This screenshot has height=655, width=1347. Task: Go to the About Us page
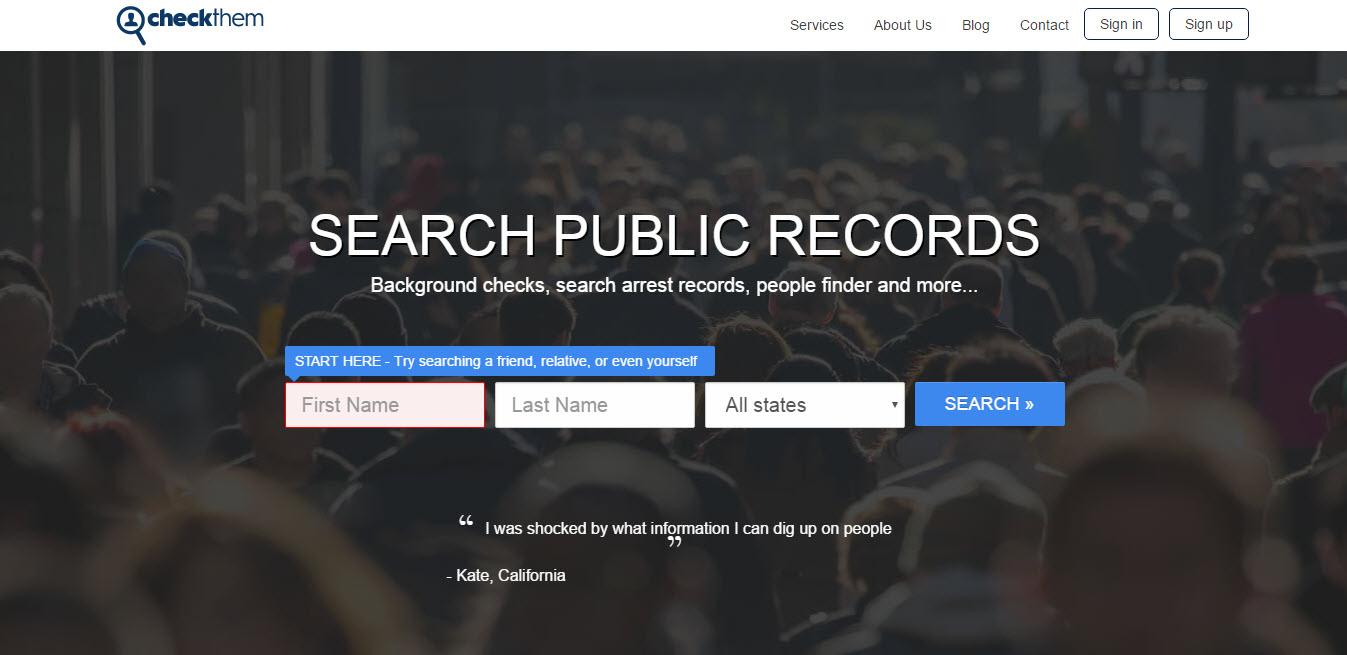903,25
